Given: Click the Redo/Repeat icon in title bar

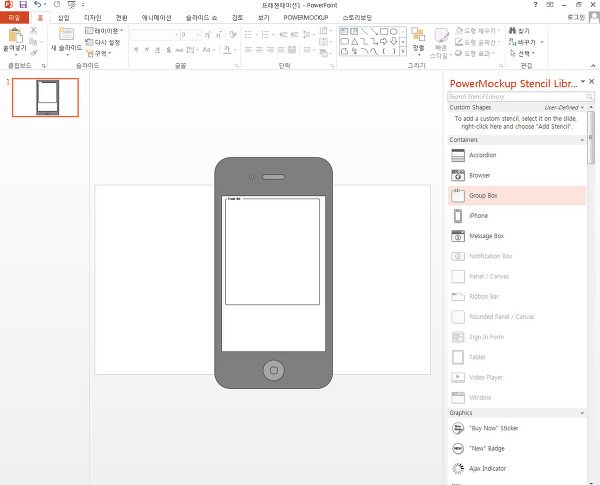Looking at the screenshot, I should click(x=57, y=5).
